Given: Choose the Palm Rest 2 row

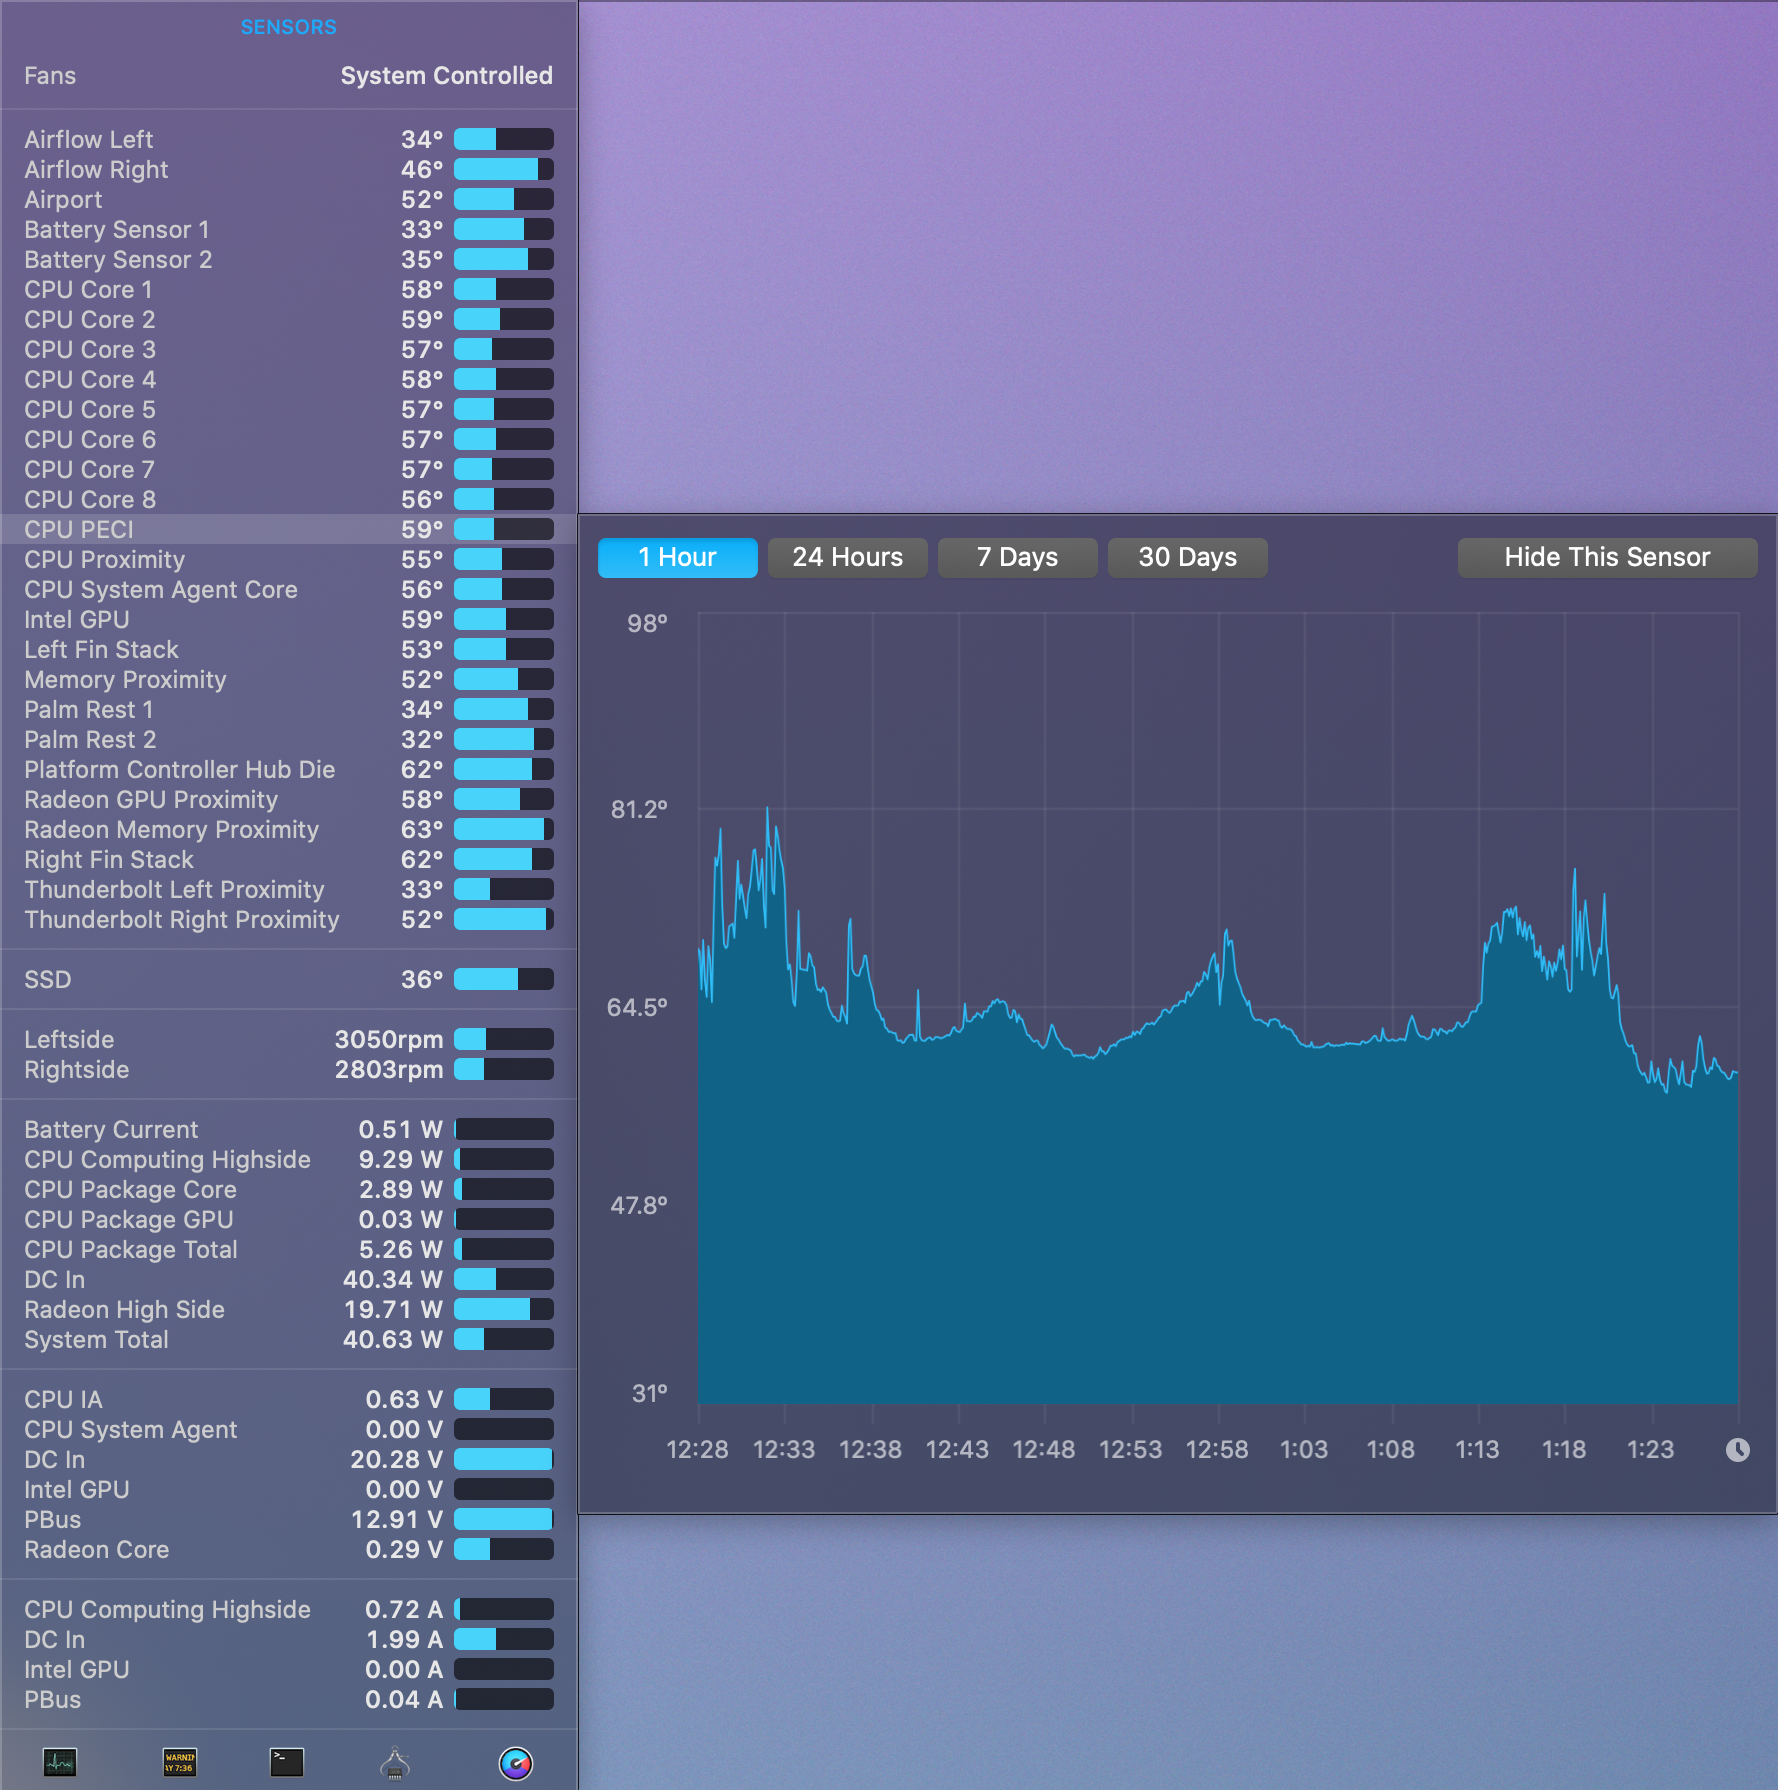Looking at the screenshot, I should point(289,739).
